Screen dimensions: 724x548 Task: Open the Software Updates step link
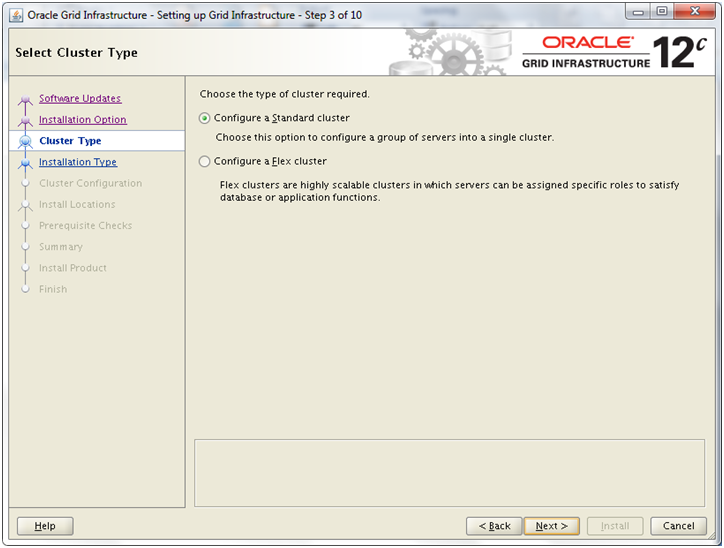[x=80, y=98]
